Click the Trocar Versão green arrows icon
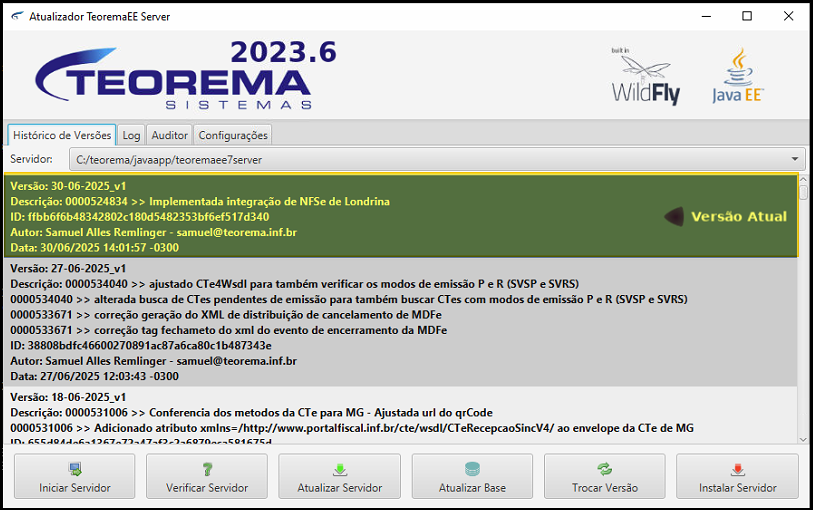Screen dimensions: 813x510 pyautogui.click(x=605, y=470)
